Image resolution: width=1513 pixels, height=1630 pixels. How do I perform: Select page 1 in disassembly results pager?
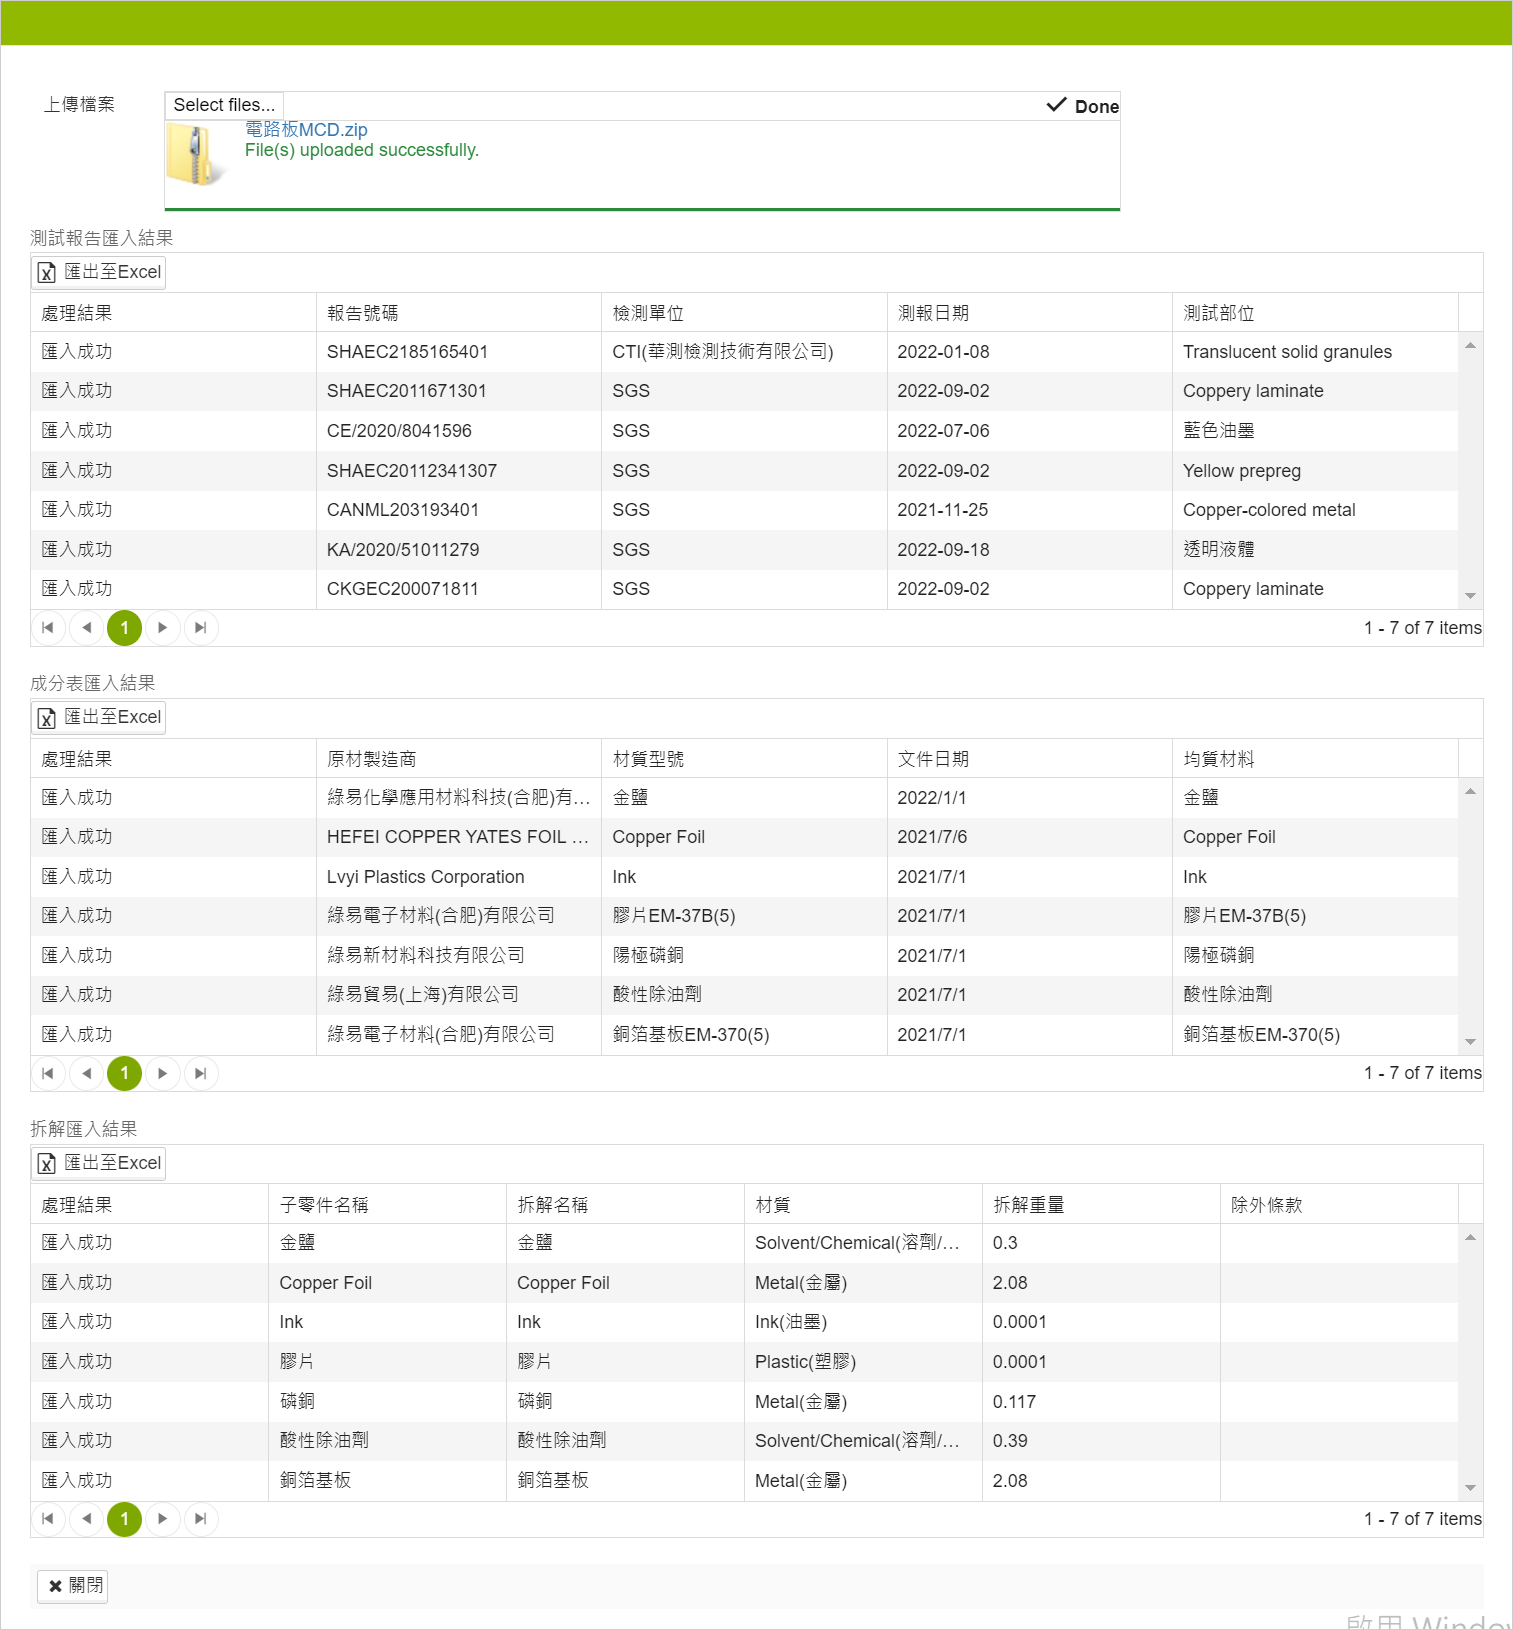pos(125,1519)
